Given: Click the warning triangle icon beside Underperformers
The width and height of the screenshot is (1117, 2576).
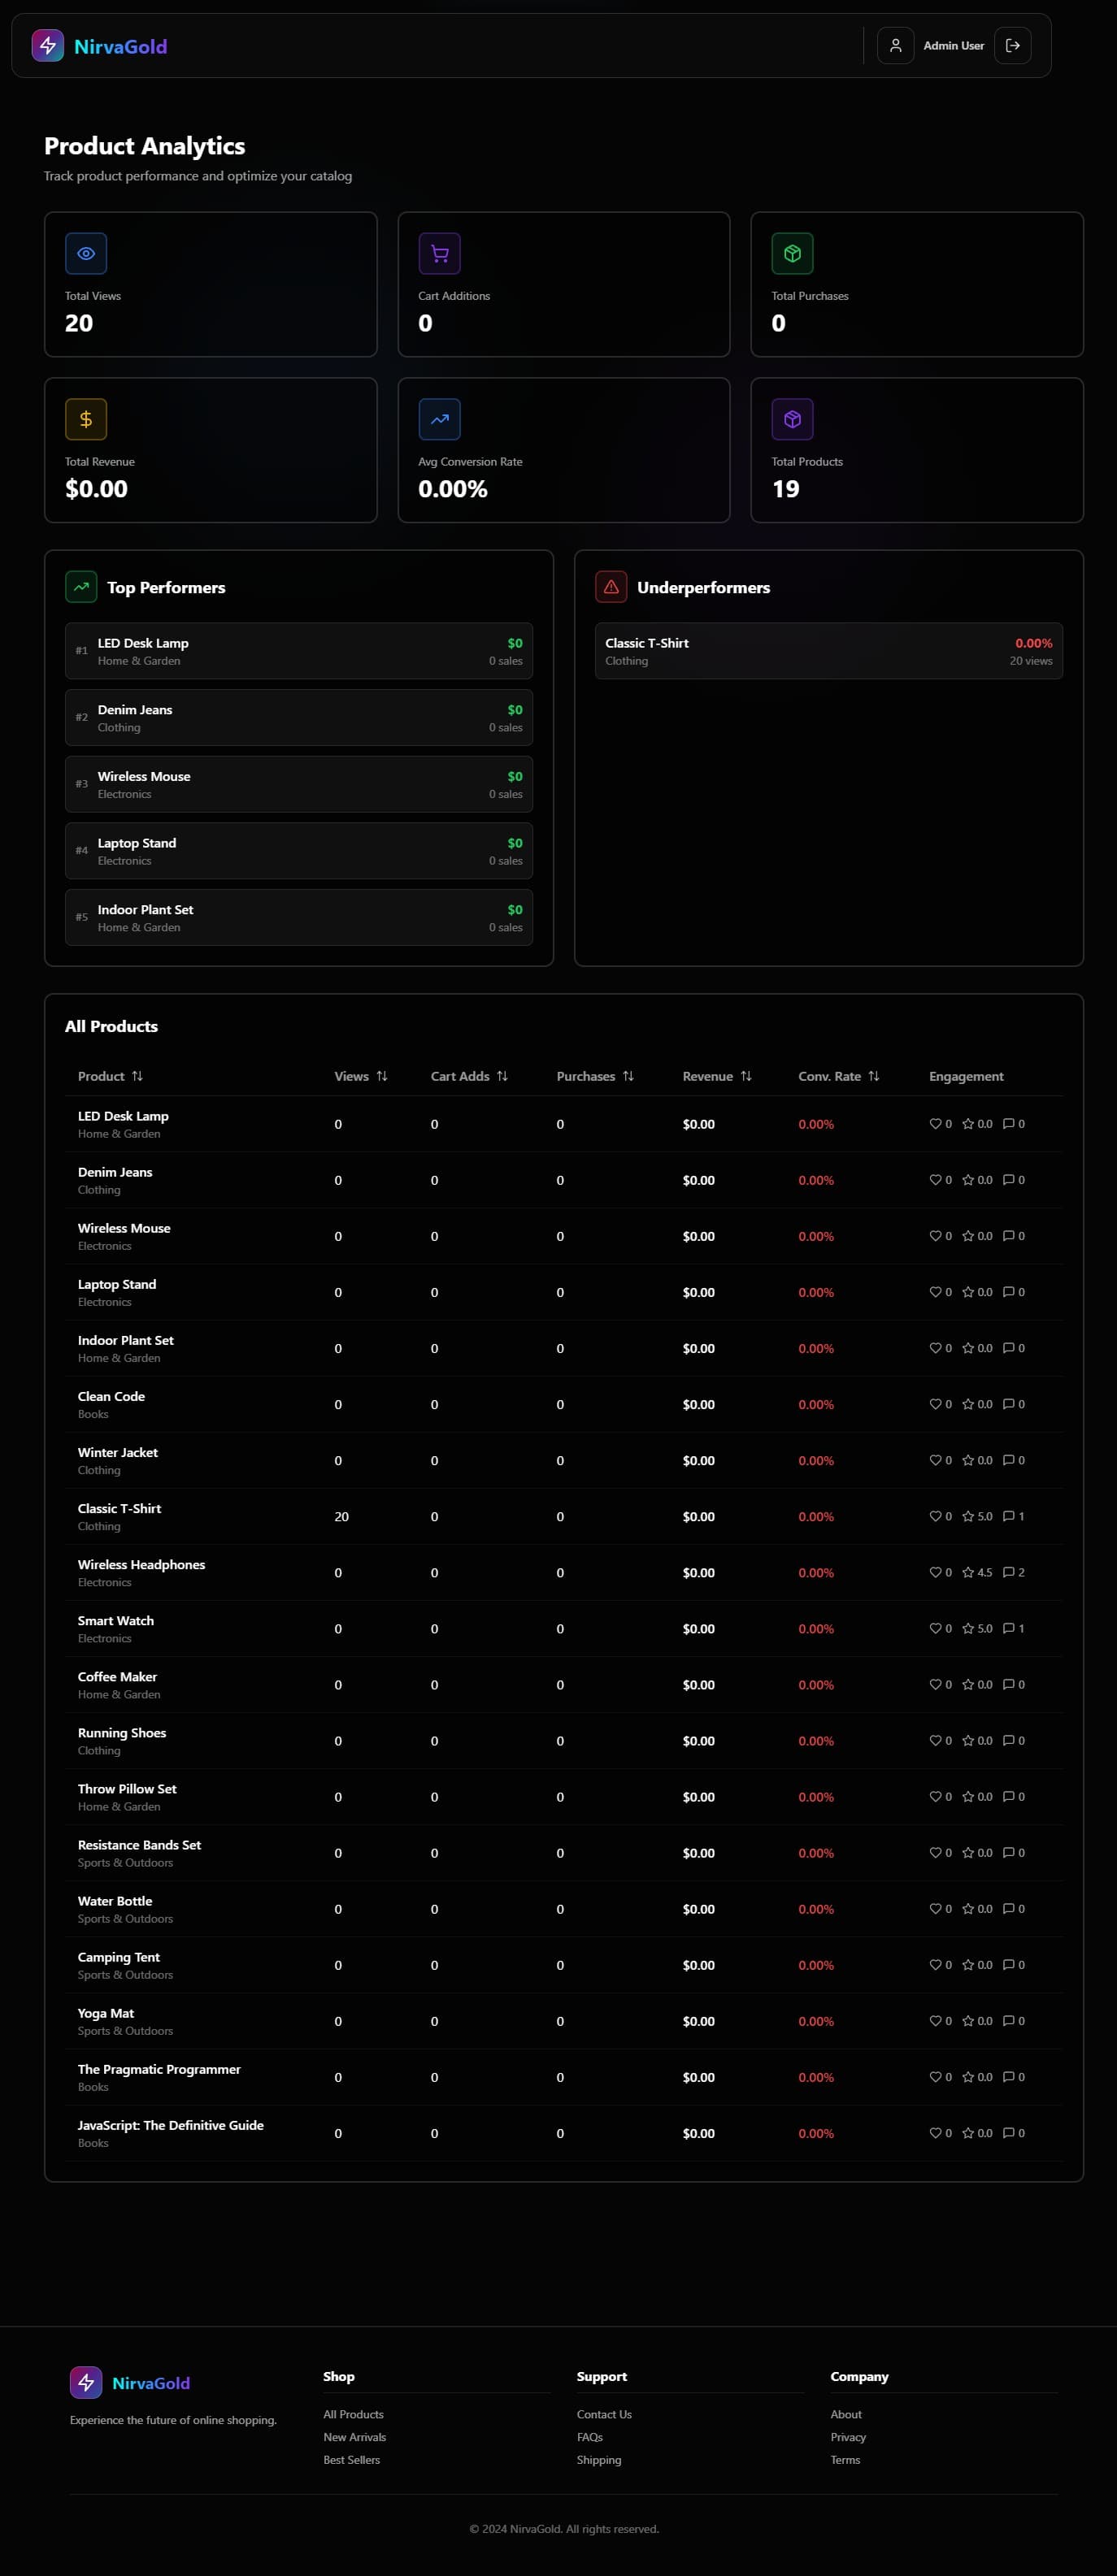Looking at the screenshot, I should pyautogui.click(x=611, y=587).
